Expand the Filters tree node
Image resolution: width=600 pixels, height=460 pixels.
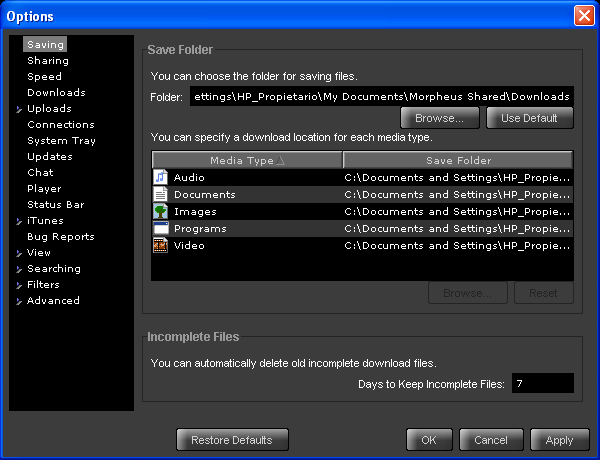coord(19,285)
